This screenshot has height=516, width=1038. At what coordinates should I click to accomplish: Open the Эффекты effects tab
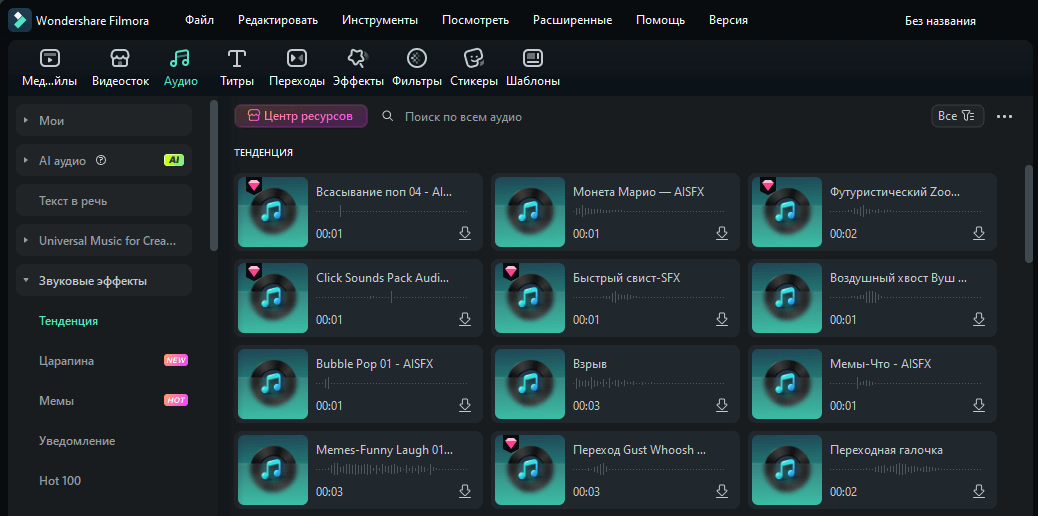pos(358,68)
